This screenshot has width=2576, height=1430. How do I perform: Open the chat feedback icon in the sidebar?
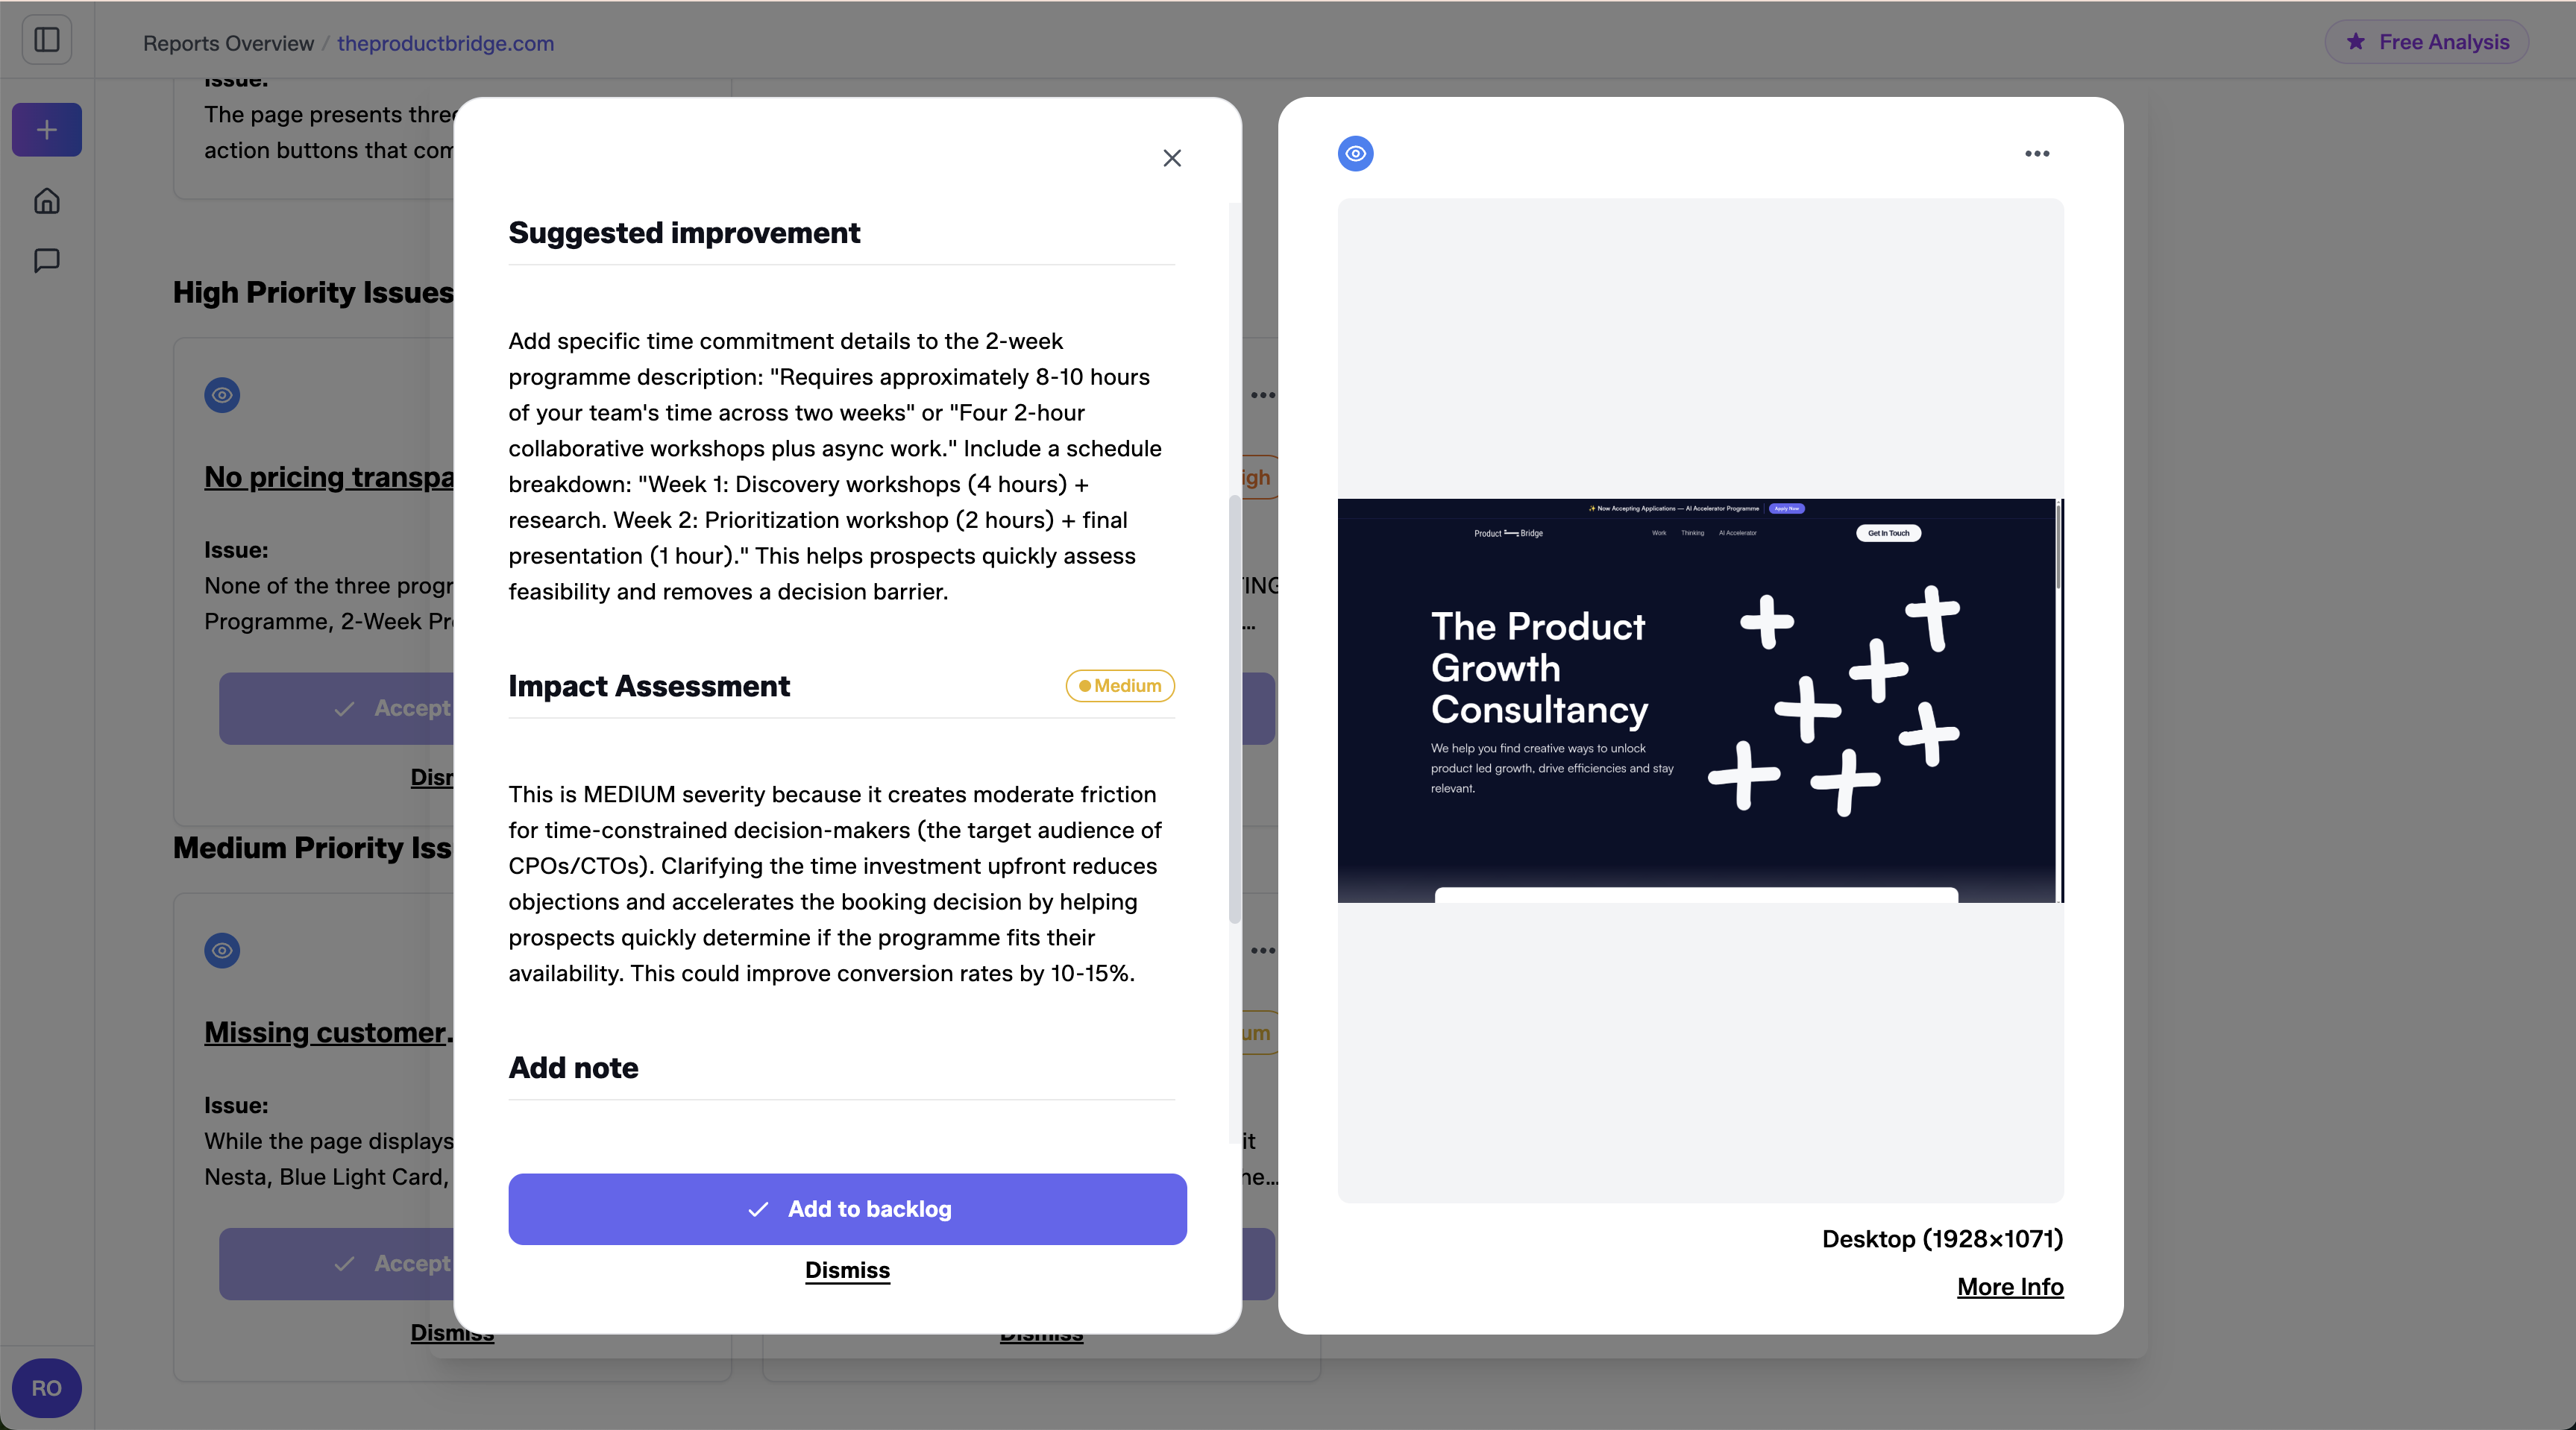tap(46, 261)
